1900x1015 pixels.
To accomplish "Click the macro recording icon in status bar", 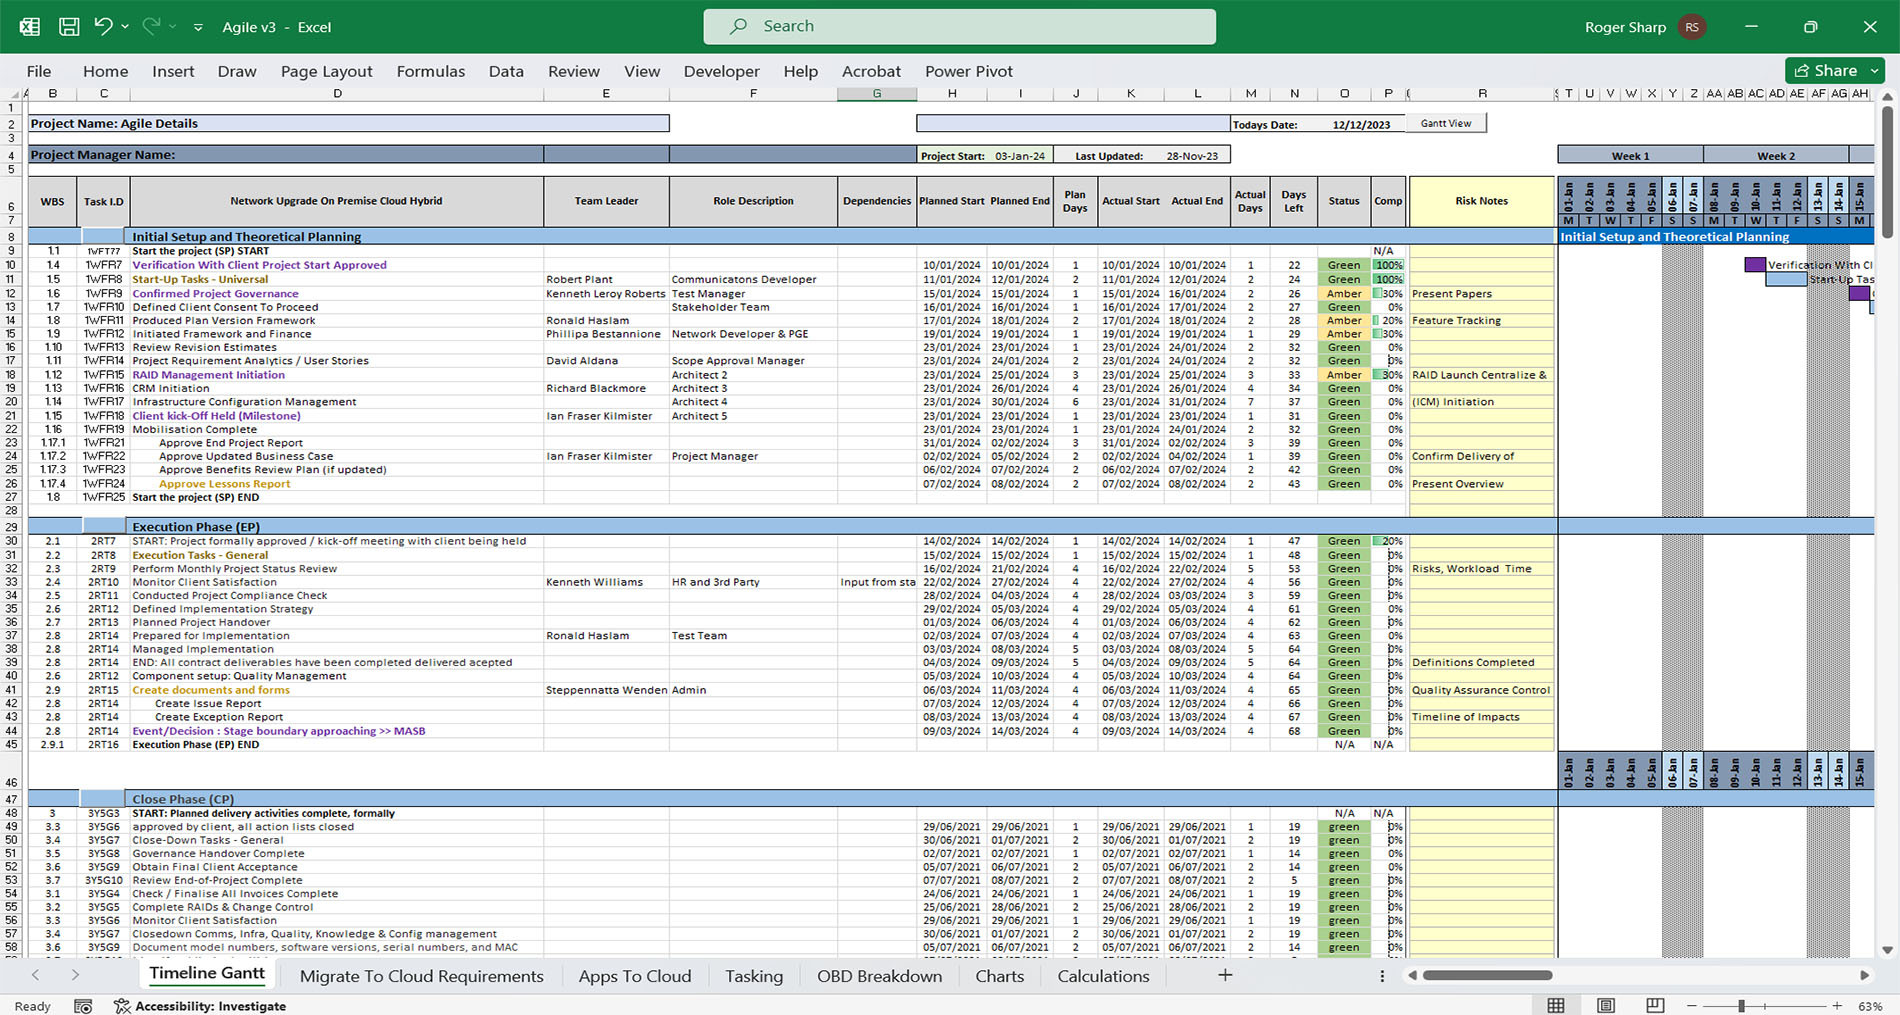I will tap(83, 1006).
